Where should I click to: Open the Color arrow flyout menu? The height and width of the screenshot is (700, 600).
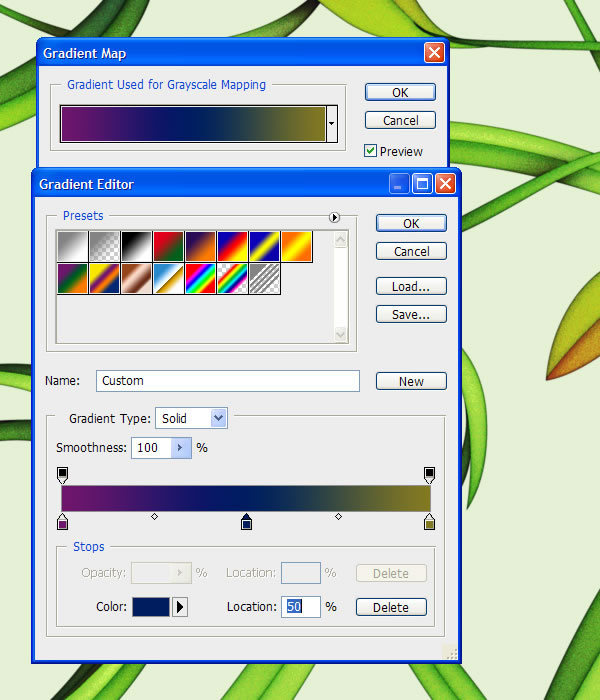click(x=180, y=607)
